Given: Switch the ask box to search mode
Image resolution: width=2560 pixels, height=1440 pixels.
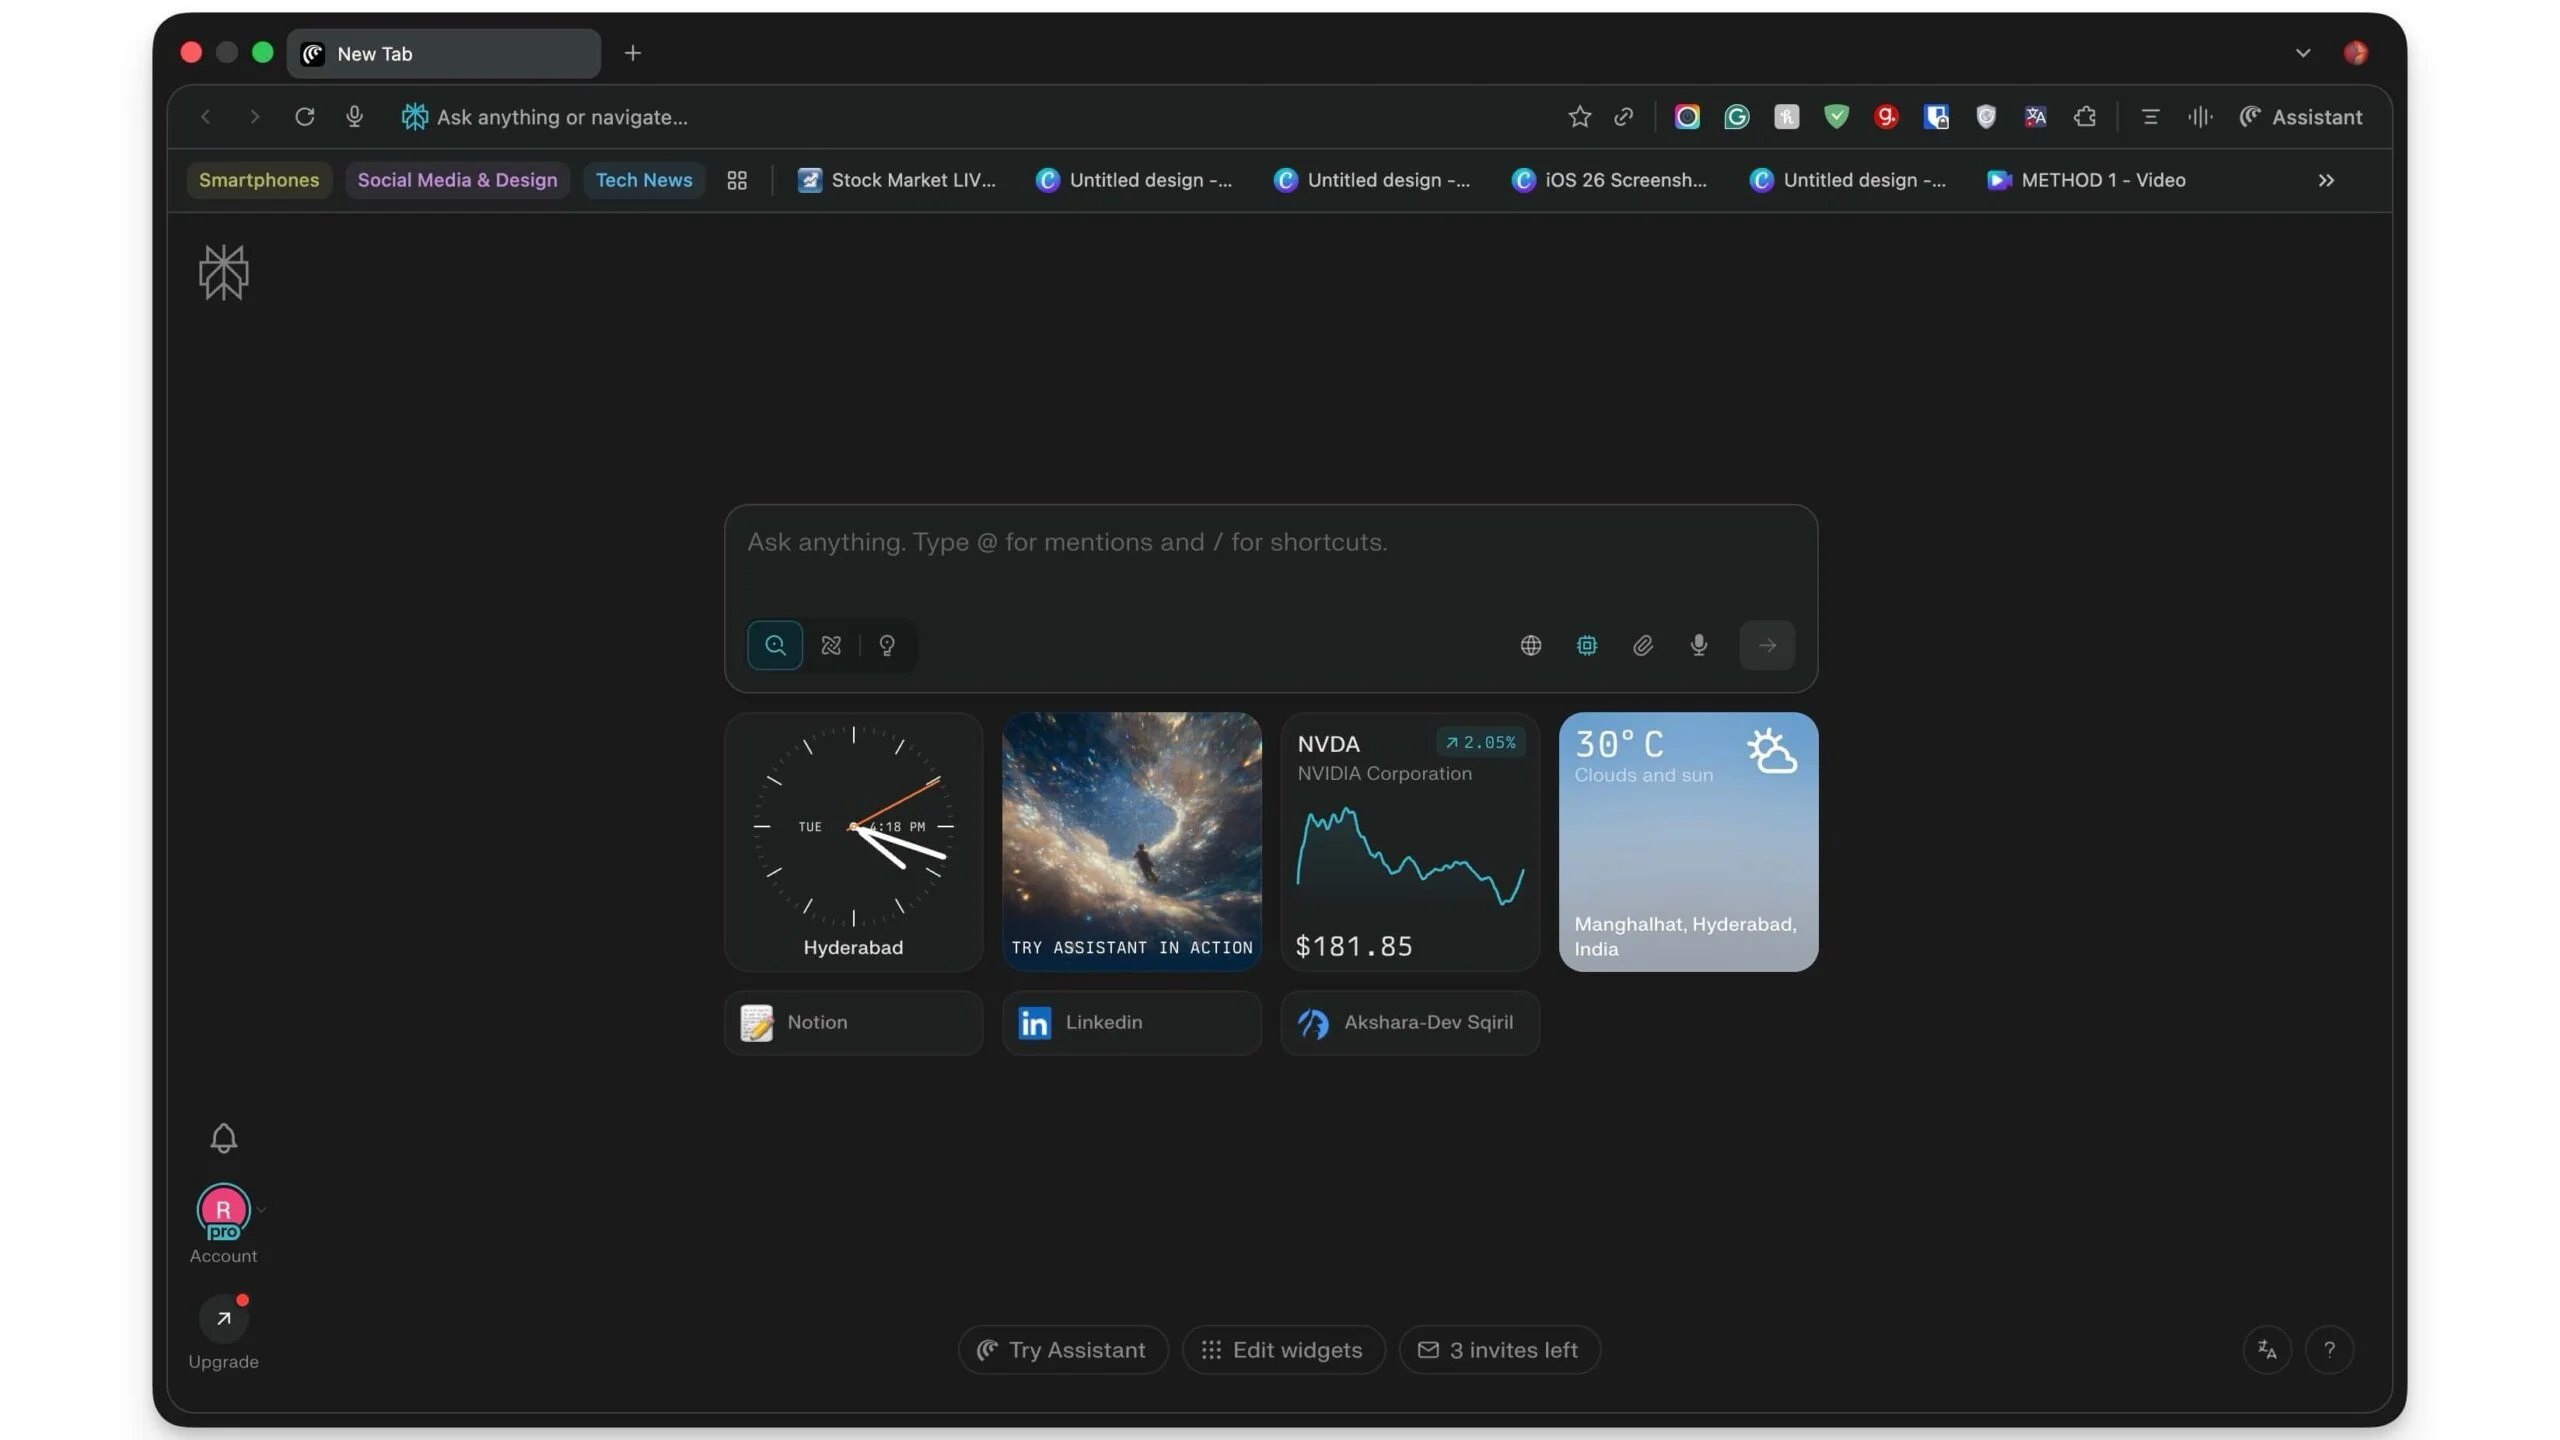Looking at the screenshot, I should click(x=774, y=645).
